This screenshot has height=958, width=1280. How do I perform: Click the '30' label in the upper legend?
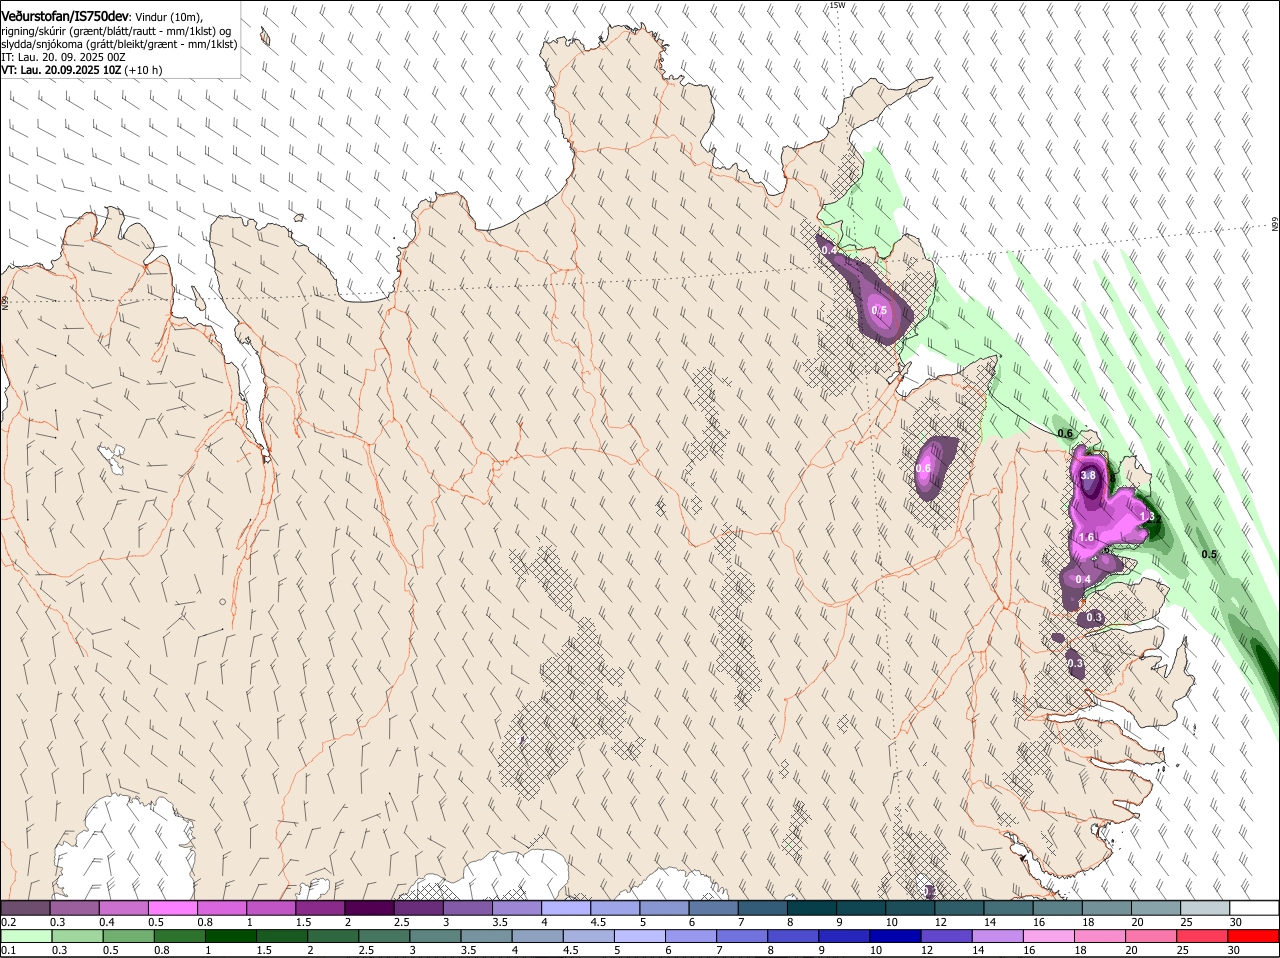1236,921
